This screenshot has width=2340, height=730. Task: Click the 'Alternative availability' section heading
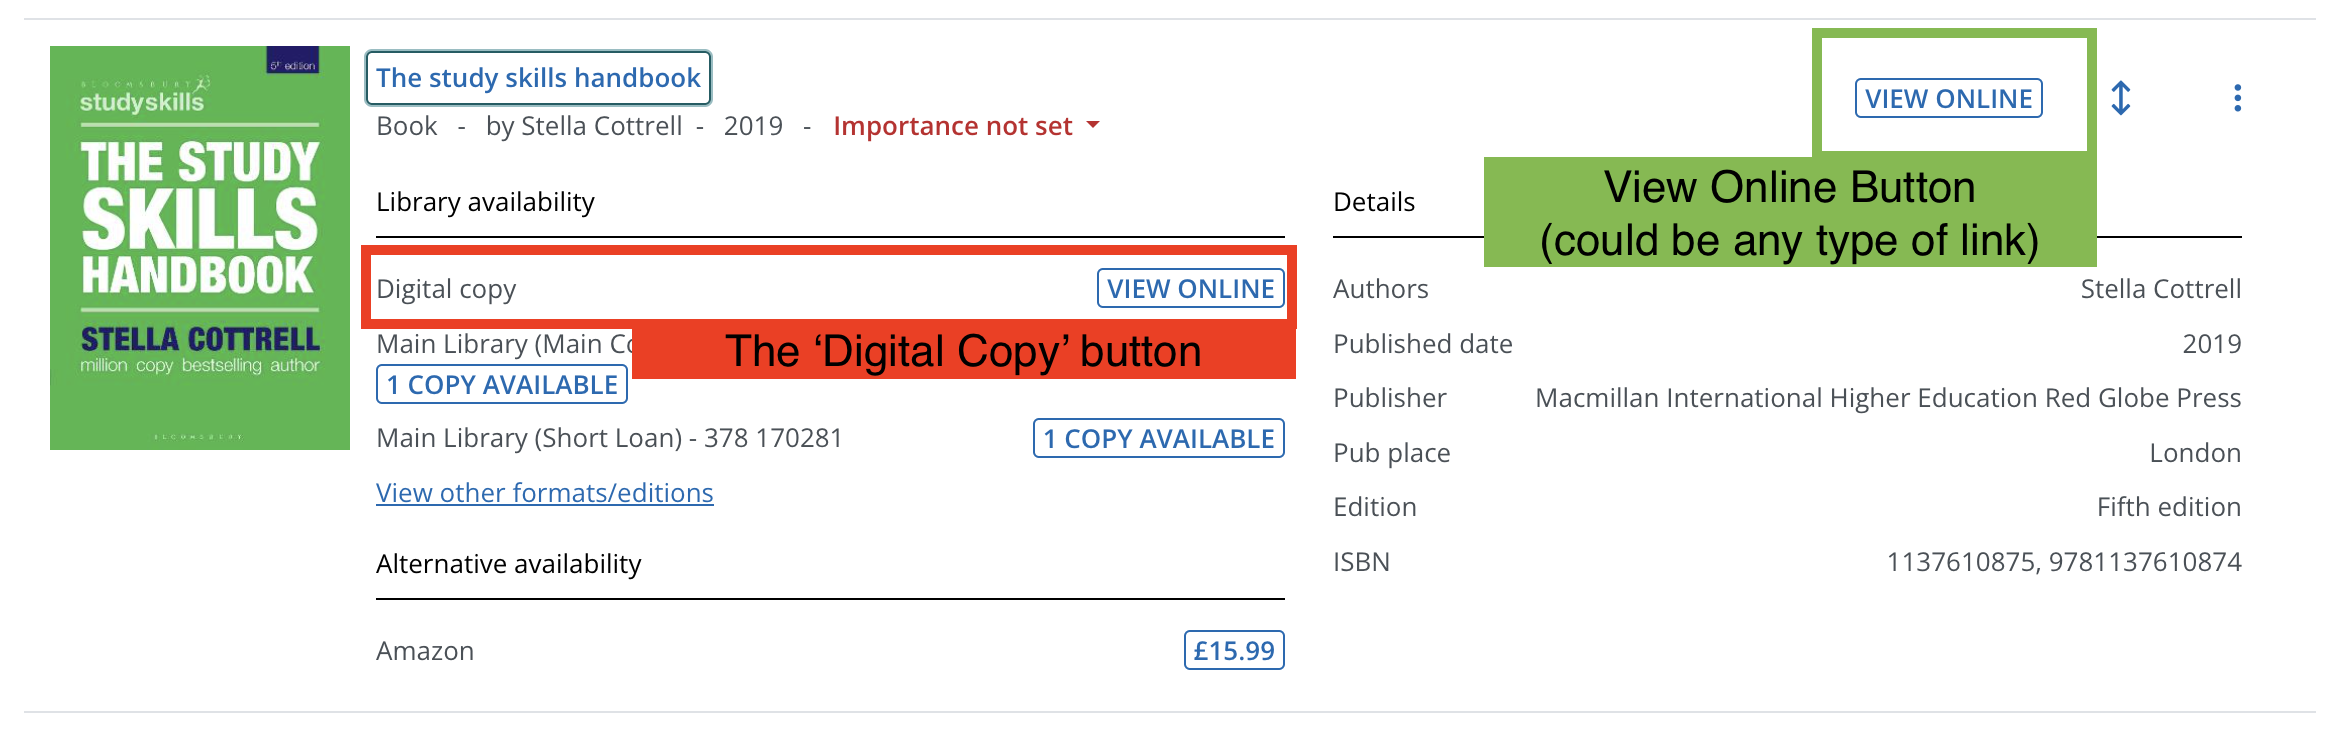coord(508,563)
